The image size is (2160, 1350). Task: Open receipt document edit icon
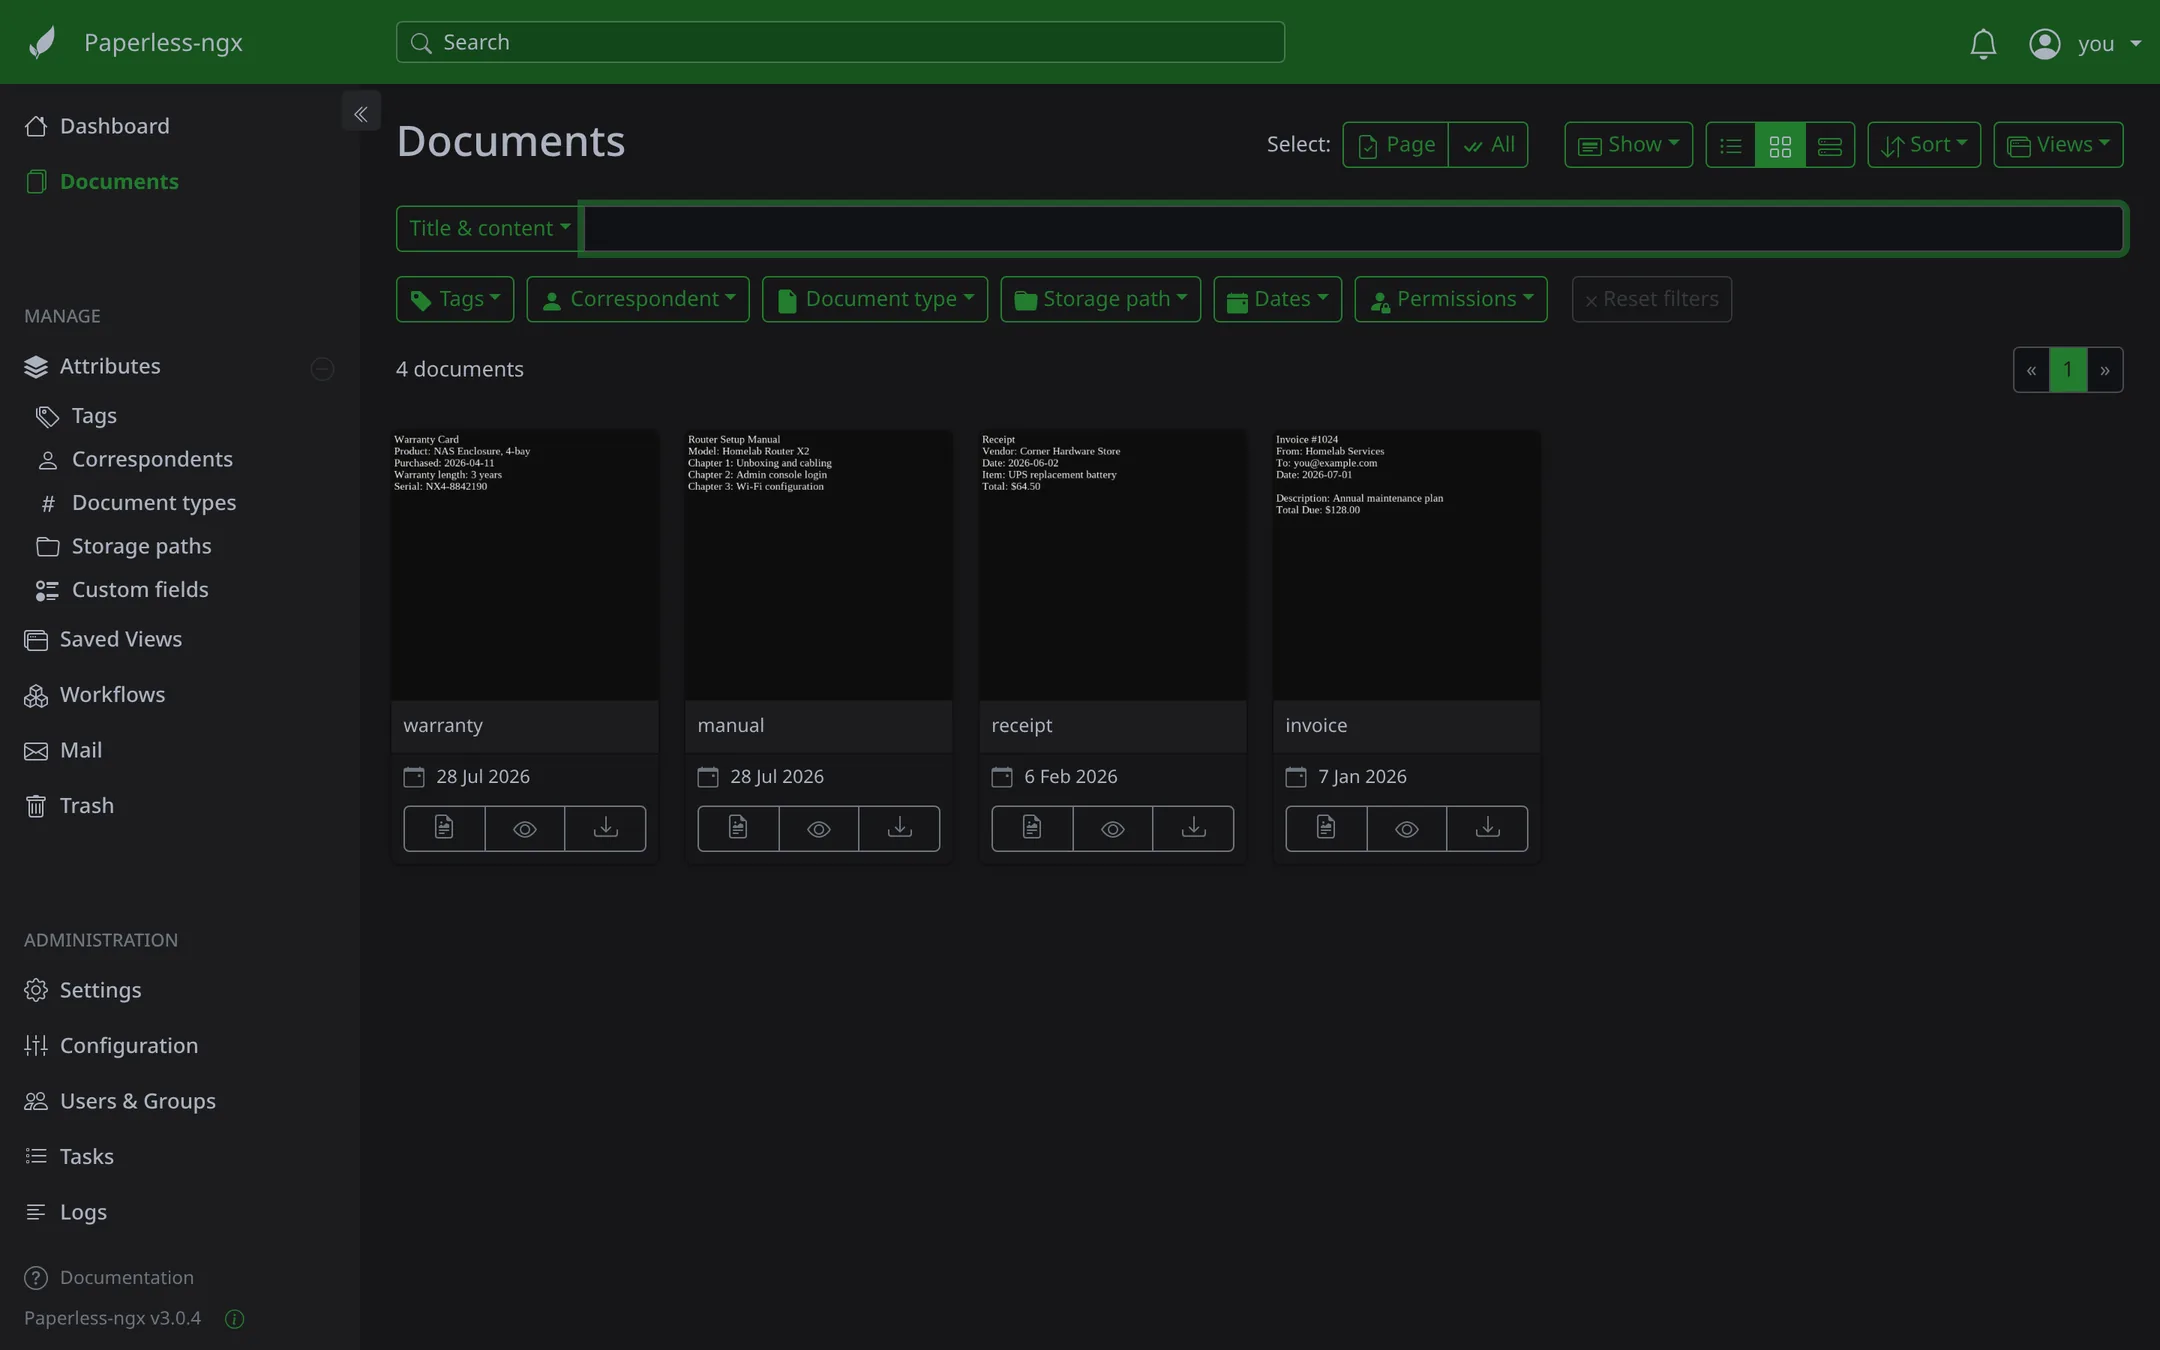(1032, 828)
